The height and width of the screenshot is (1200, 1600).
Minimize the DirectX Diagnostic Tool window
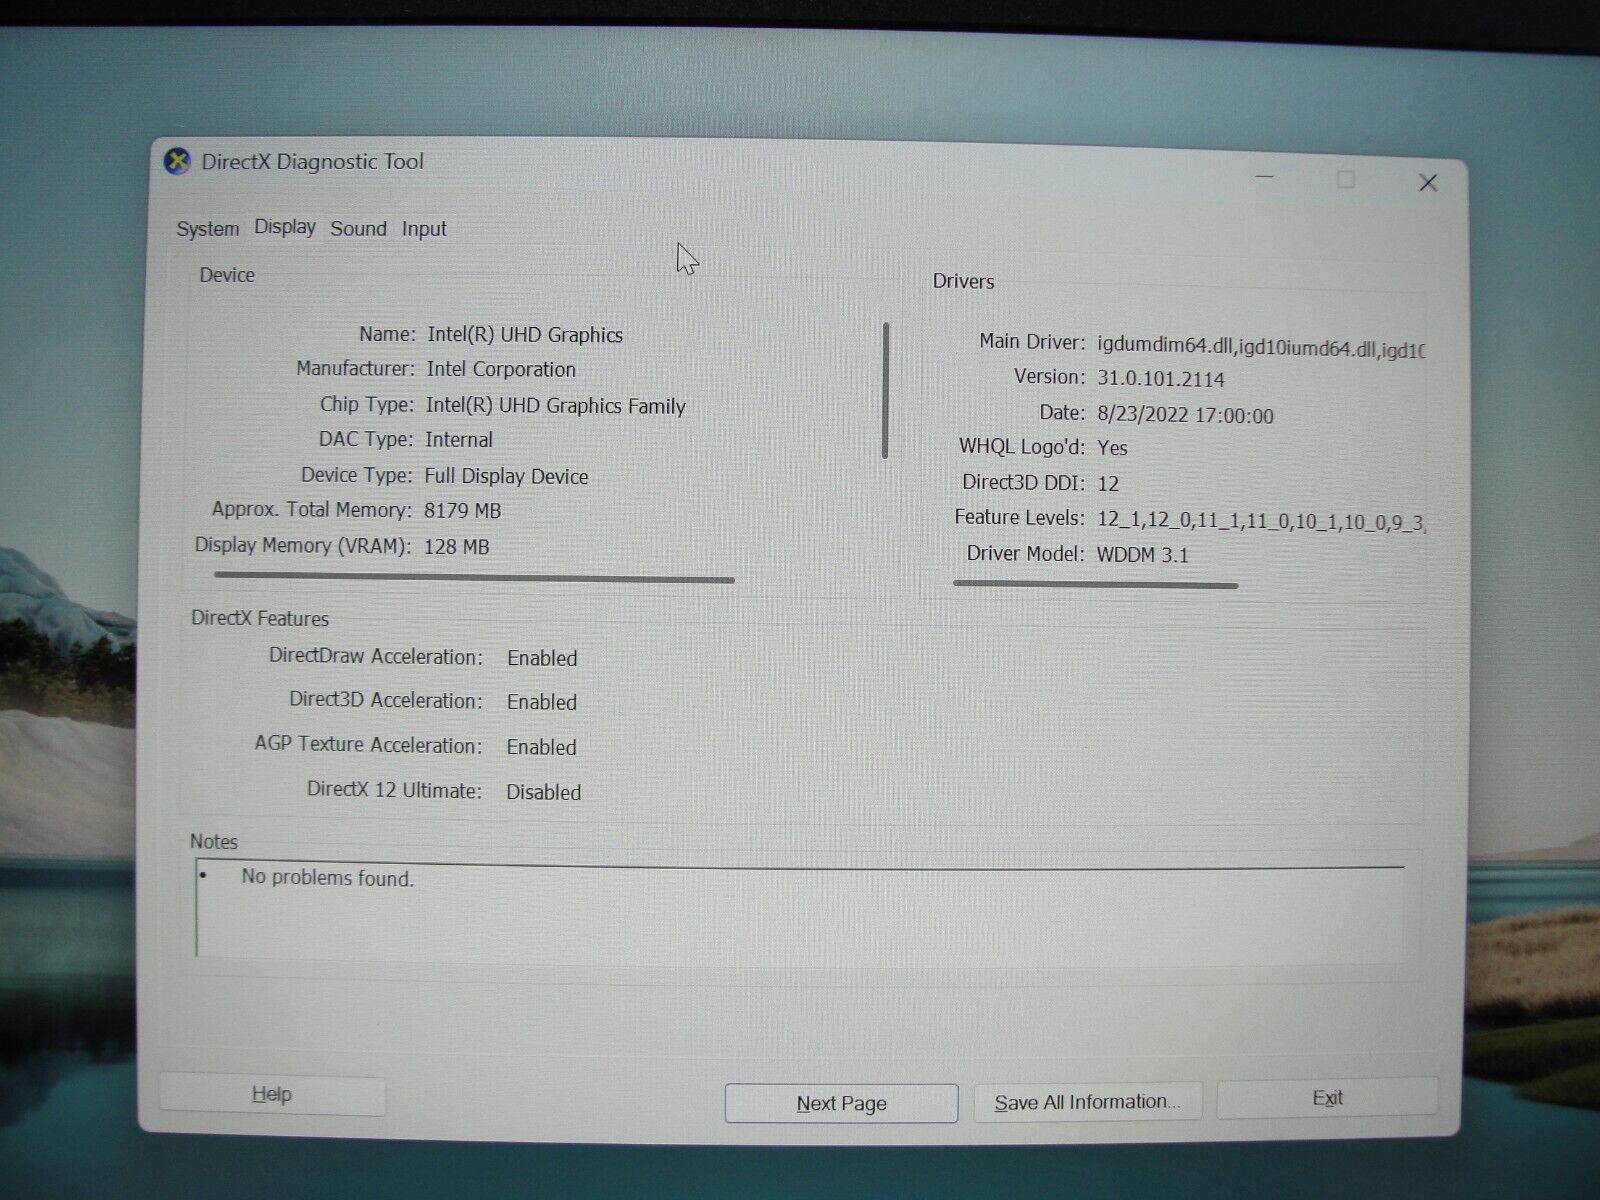[x=1264, y=178]
